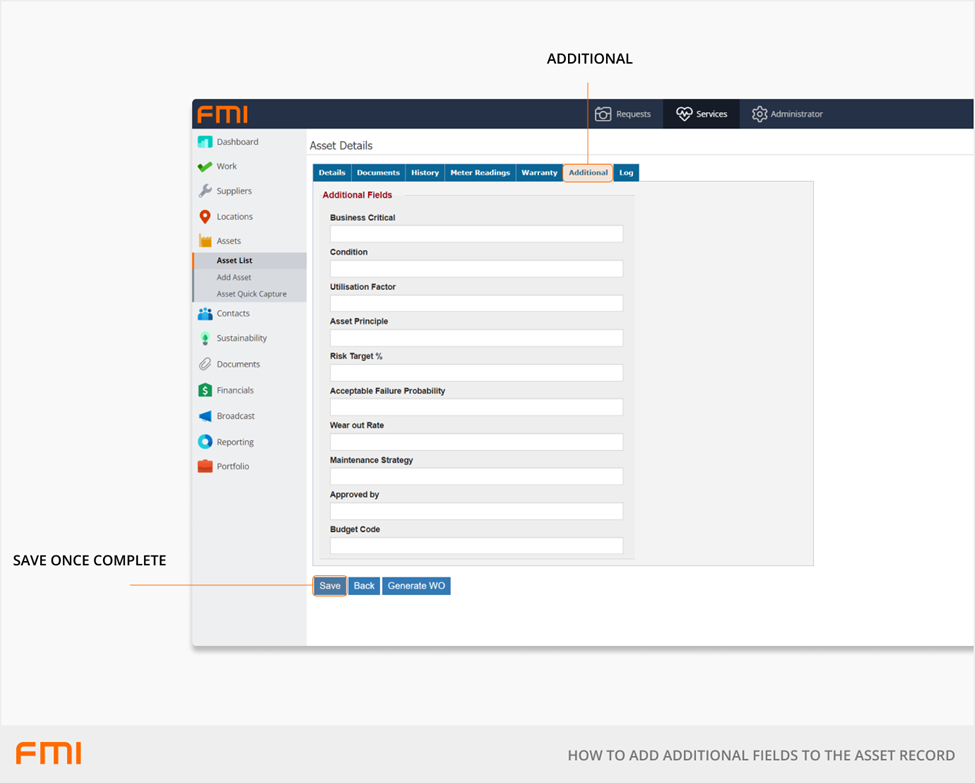Open Suppliers via the wrench icon
Viewport: 975px width, 783px height.
pyautogui.click(x=205, y=191)
